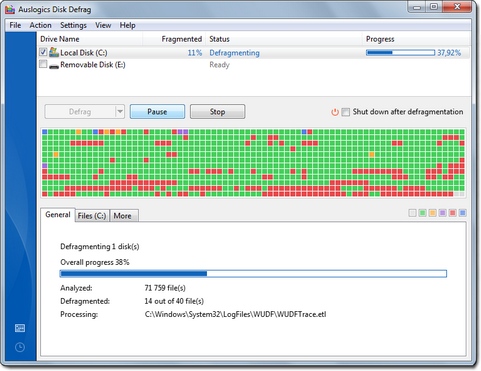The height and width of the screenshot is (371, 481).
Task: Uncheck the Local Disk (C:) checkbox
Action: 43,52
